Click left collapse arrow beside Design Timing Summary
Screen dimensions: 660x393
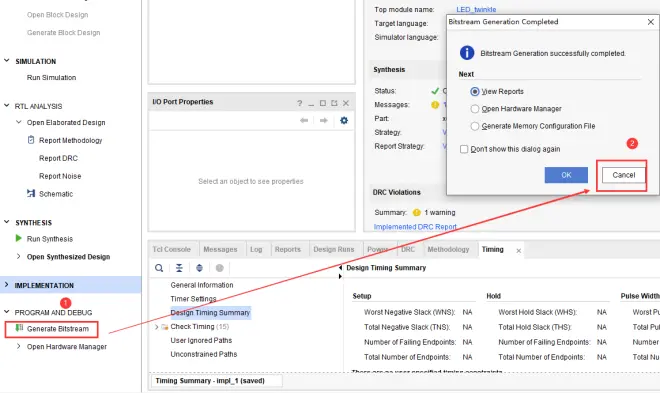[x=340, y=268]
